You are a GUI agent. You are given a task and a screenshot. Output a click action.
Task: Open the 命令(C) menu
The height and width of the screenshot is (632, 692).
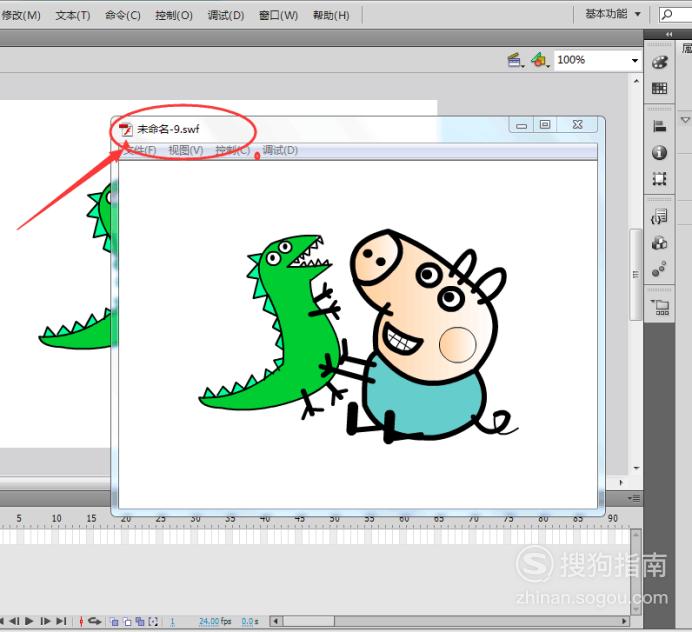pos(123,15)
